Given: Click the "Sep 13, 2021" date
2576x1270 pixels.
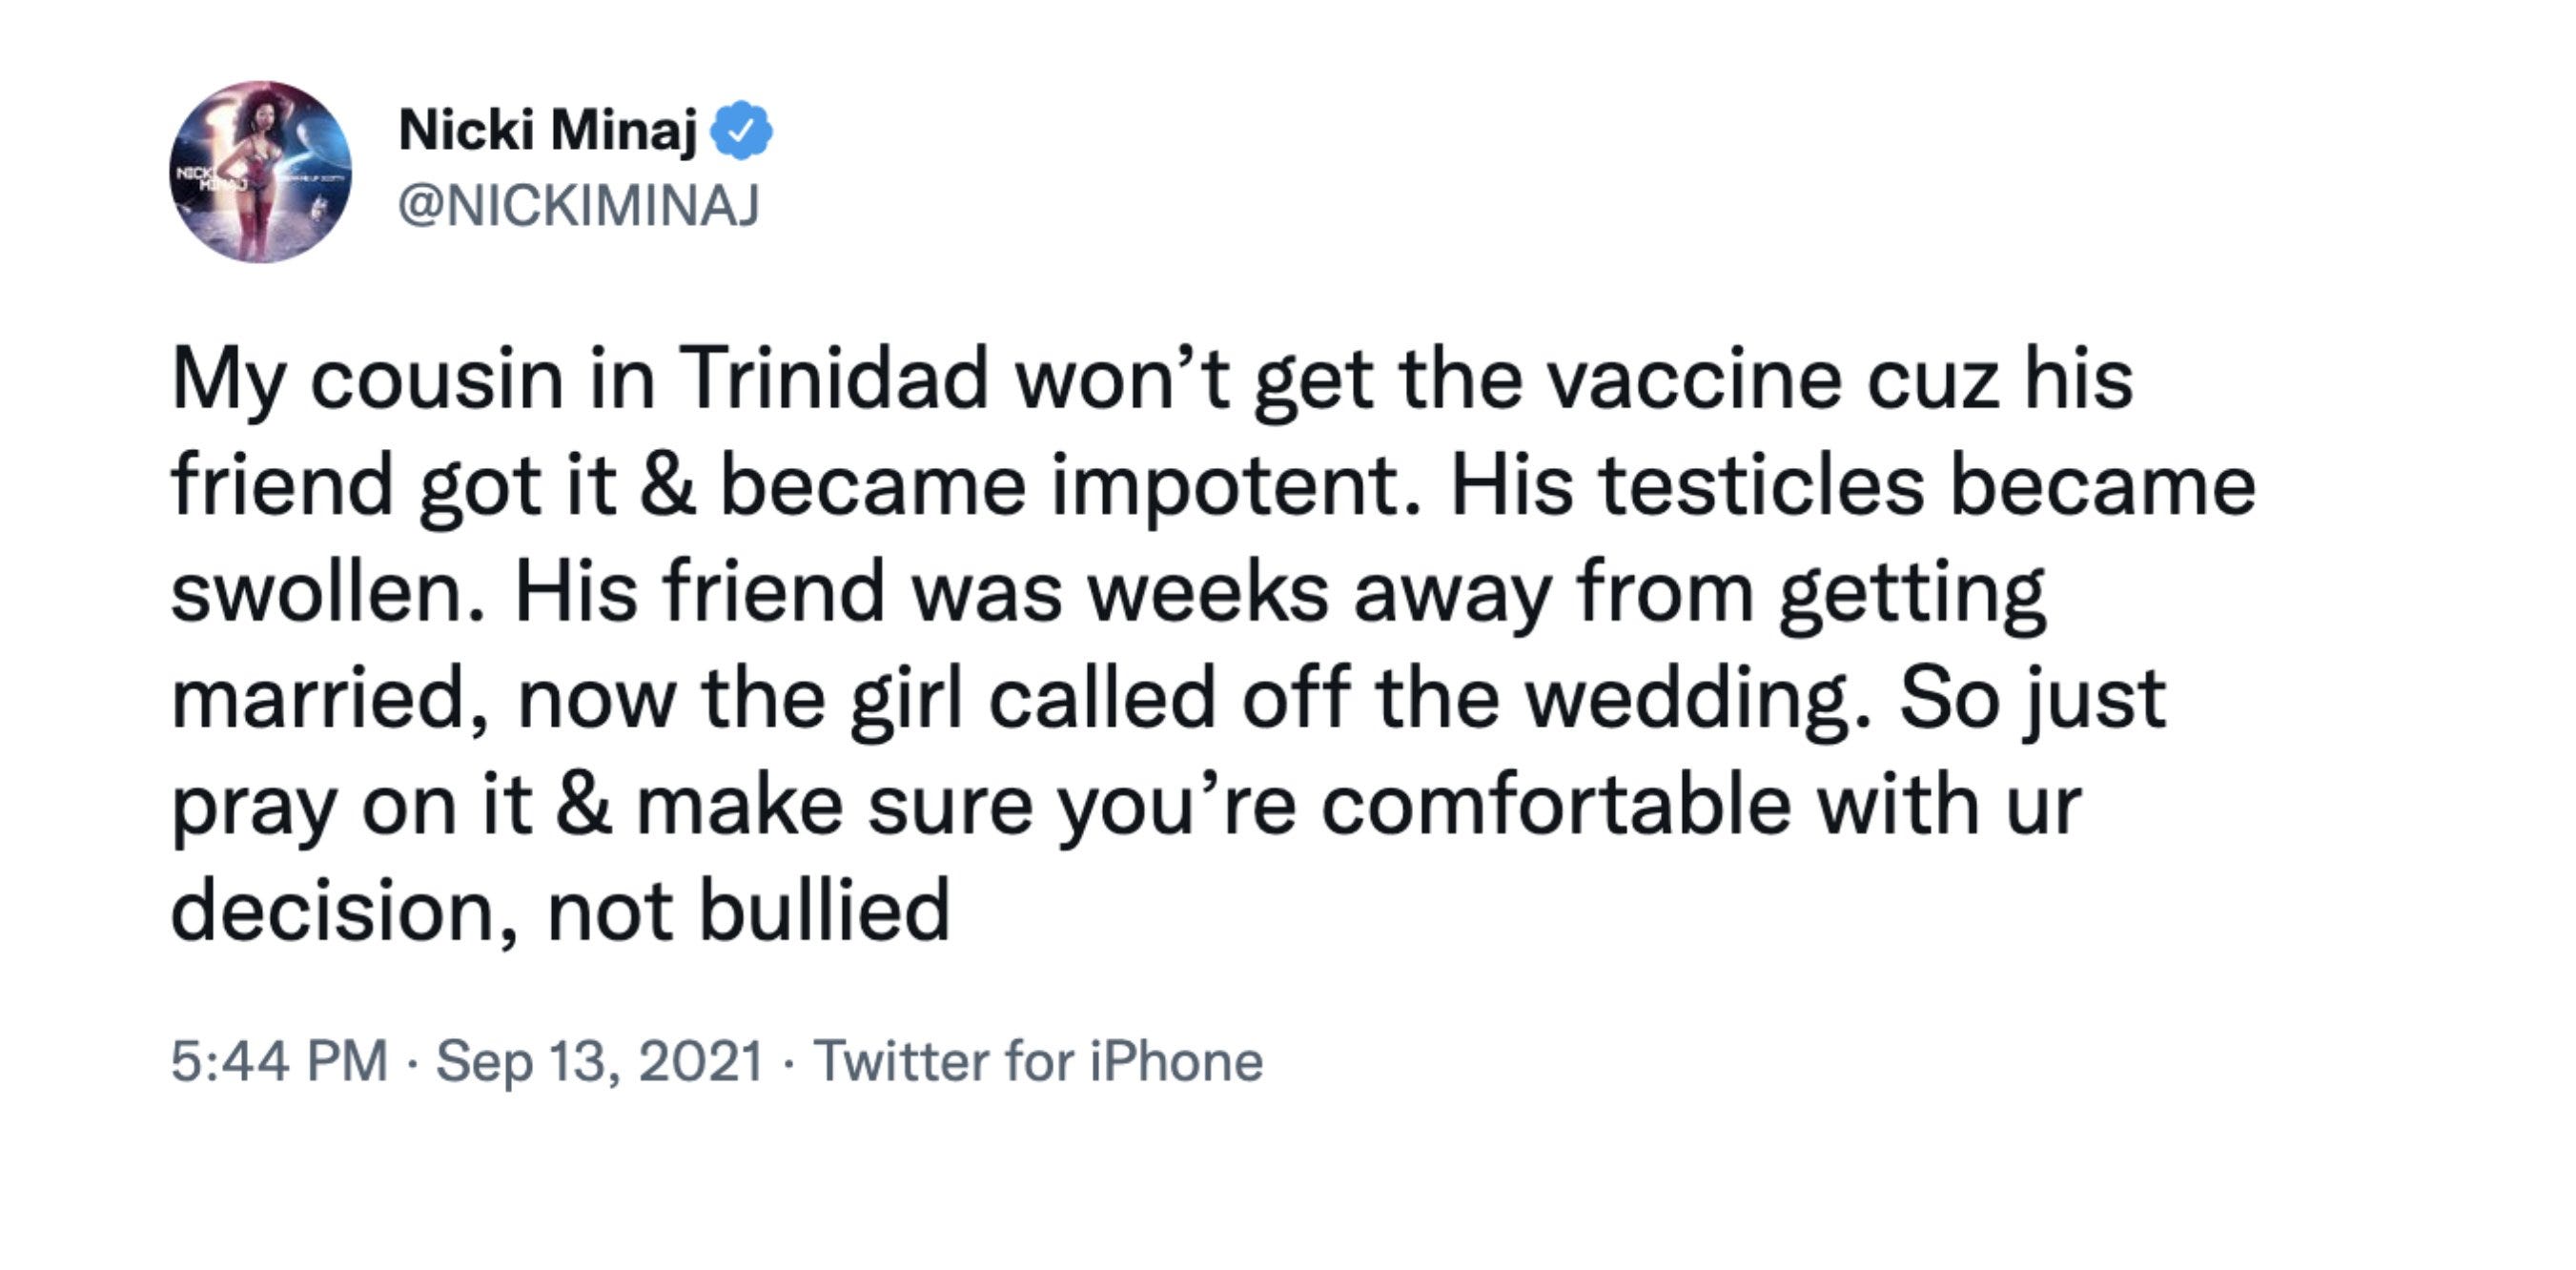Looking at the screenshot, I should pos(600,1061).
